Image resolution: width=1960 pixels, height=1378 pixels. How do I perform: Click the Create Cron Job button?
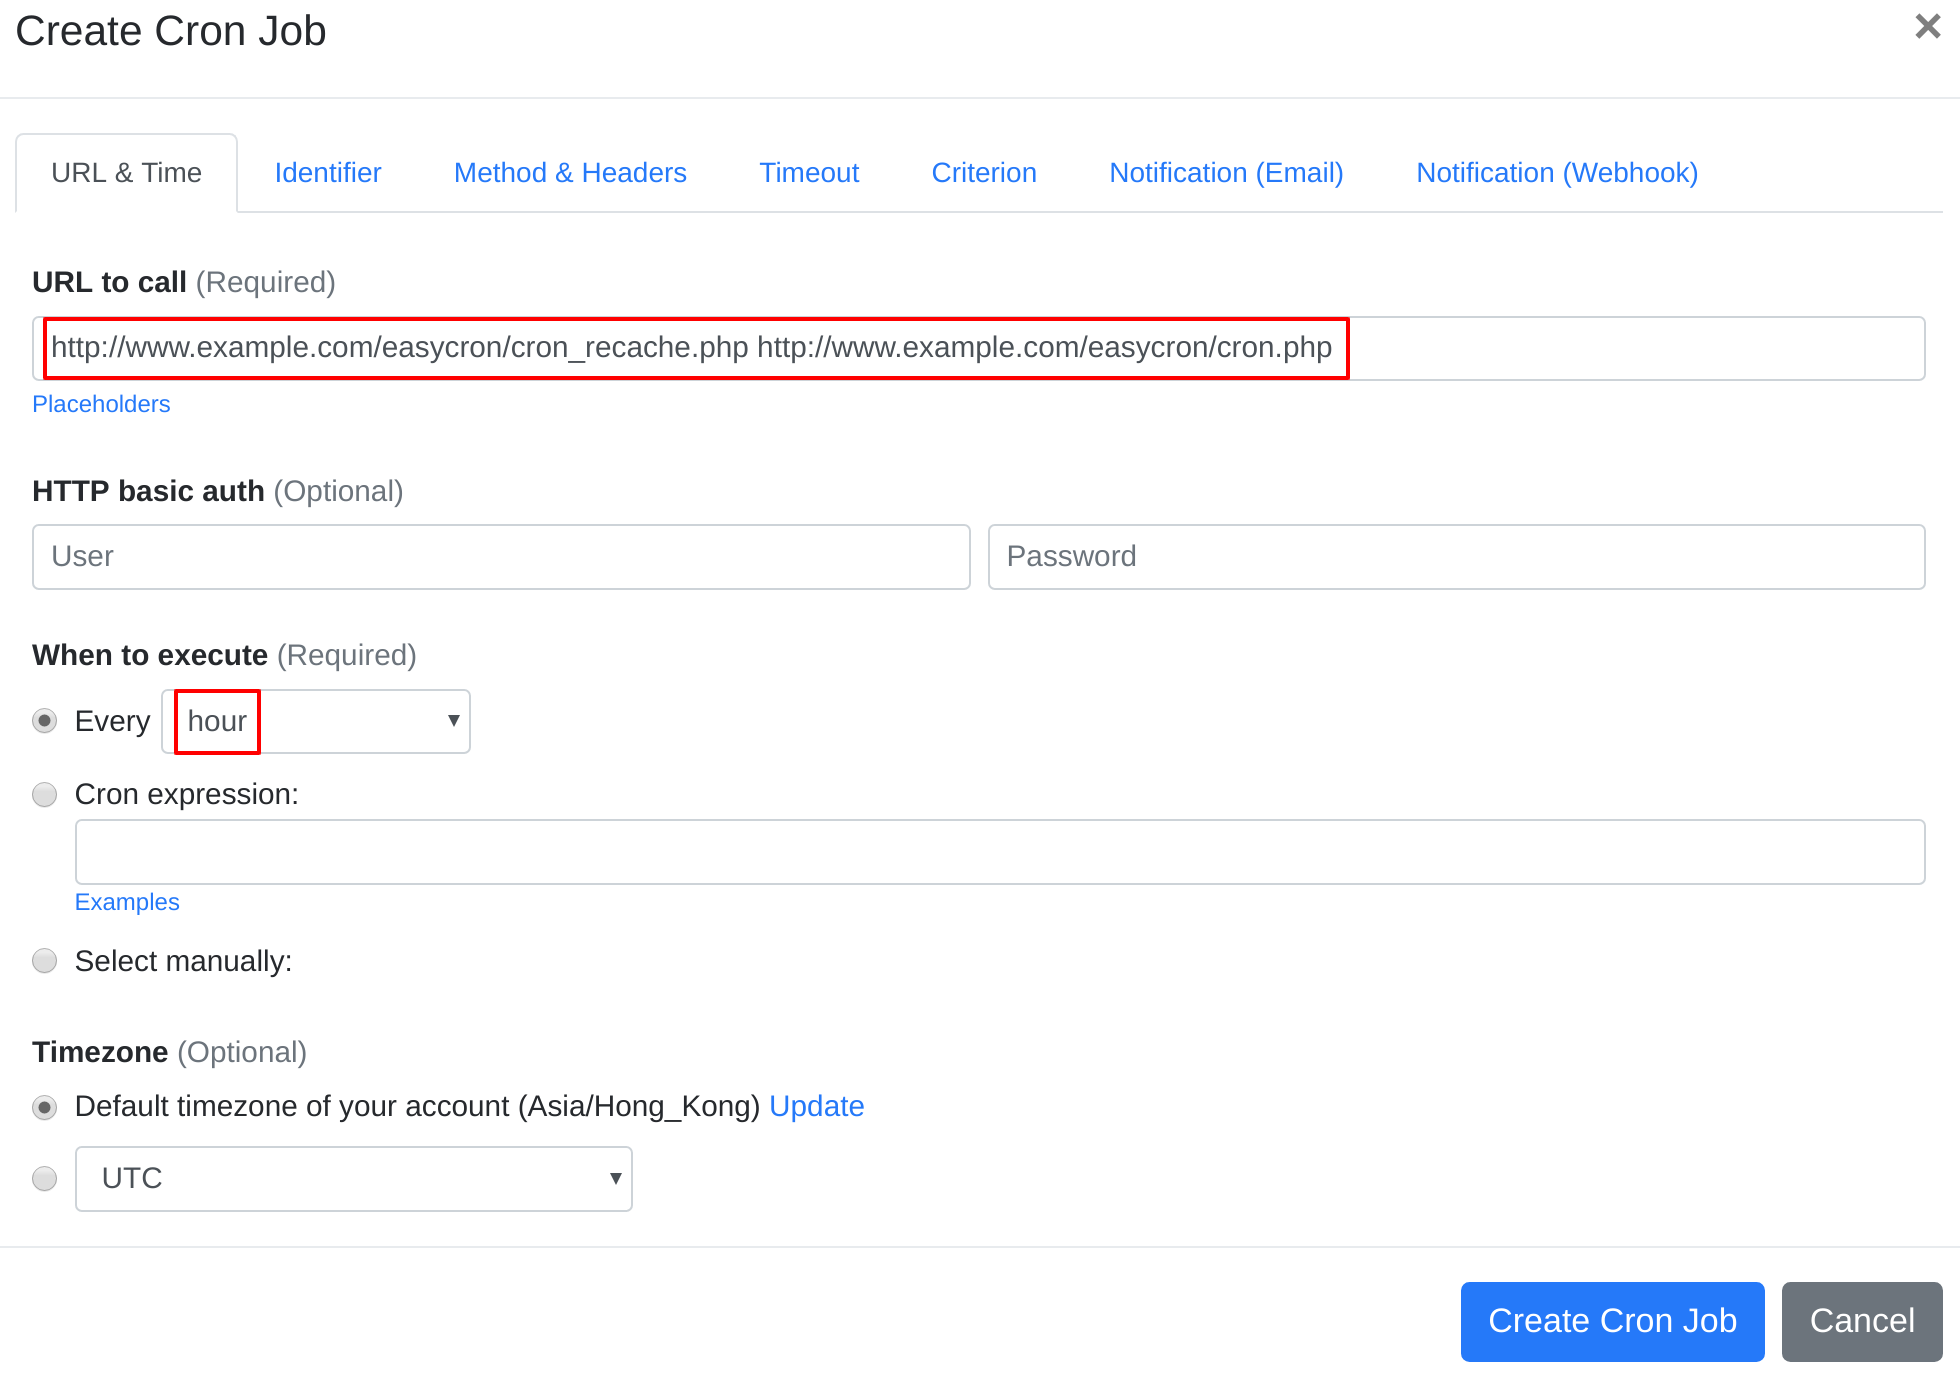coord(1612,1318)
